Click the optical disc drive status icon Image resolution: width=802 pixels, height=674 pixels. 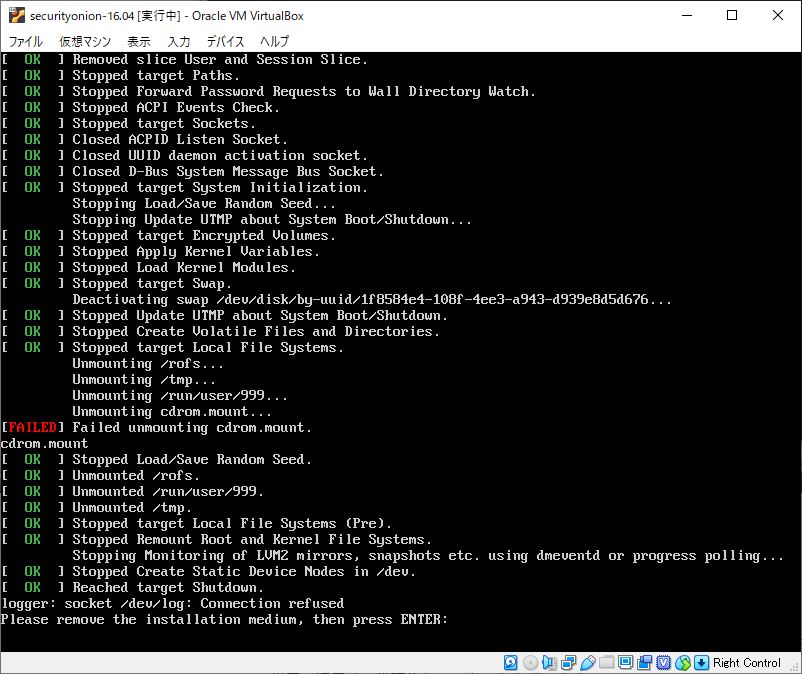[530, 663]
